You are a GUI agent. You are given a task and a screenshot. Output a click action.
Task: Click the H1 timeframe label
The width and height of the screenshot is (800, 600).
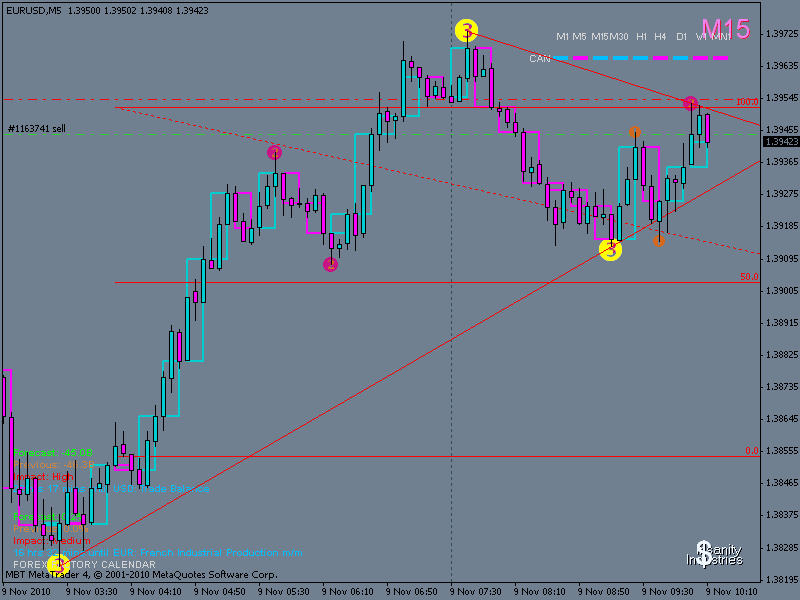click(x=642, y=37)
